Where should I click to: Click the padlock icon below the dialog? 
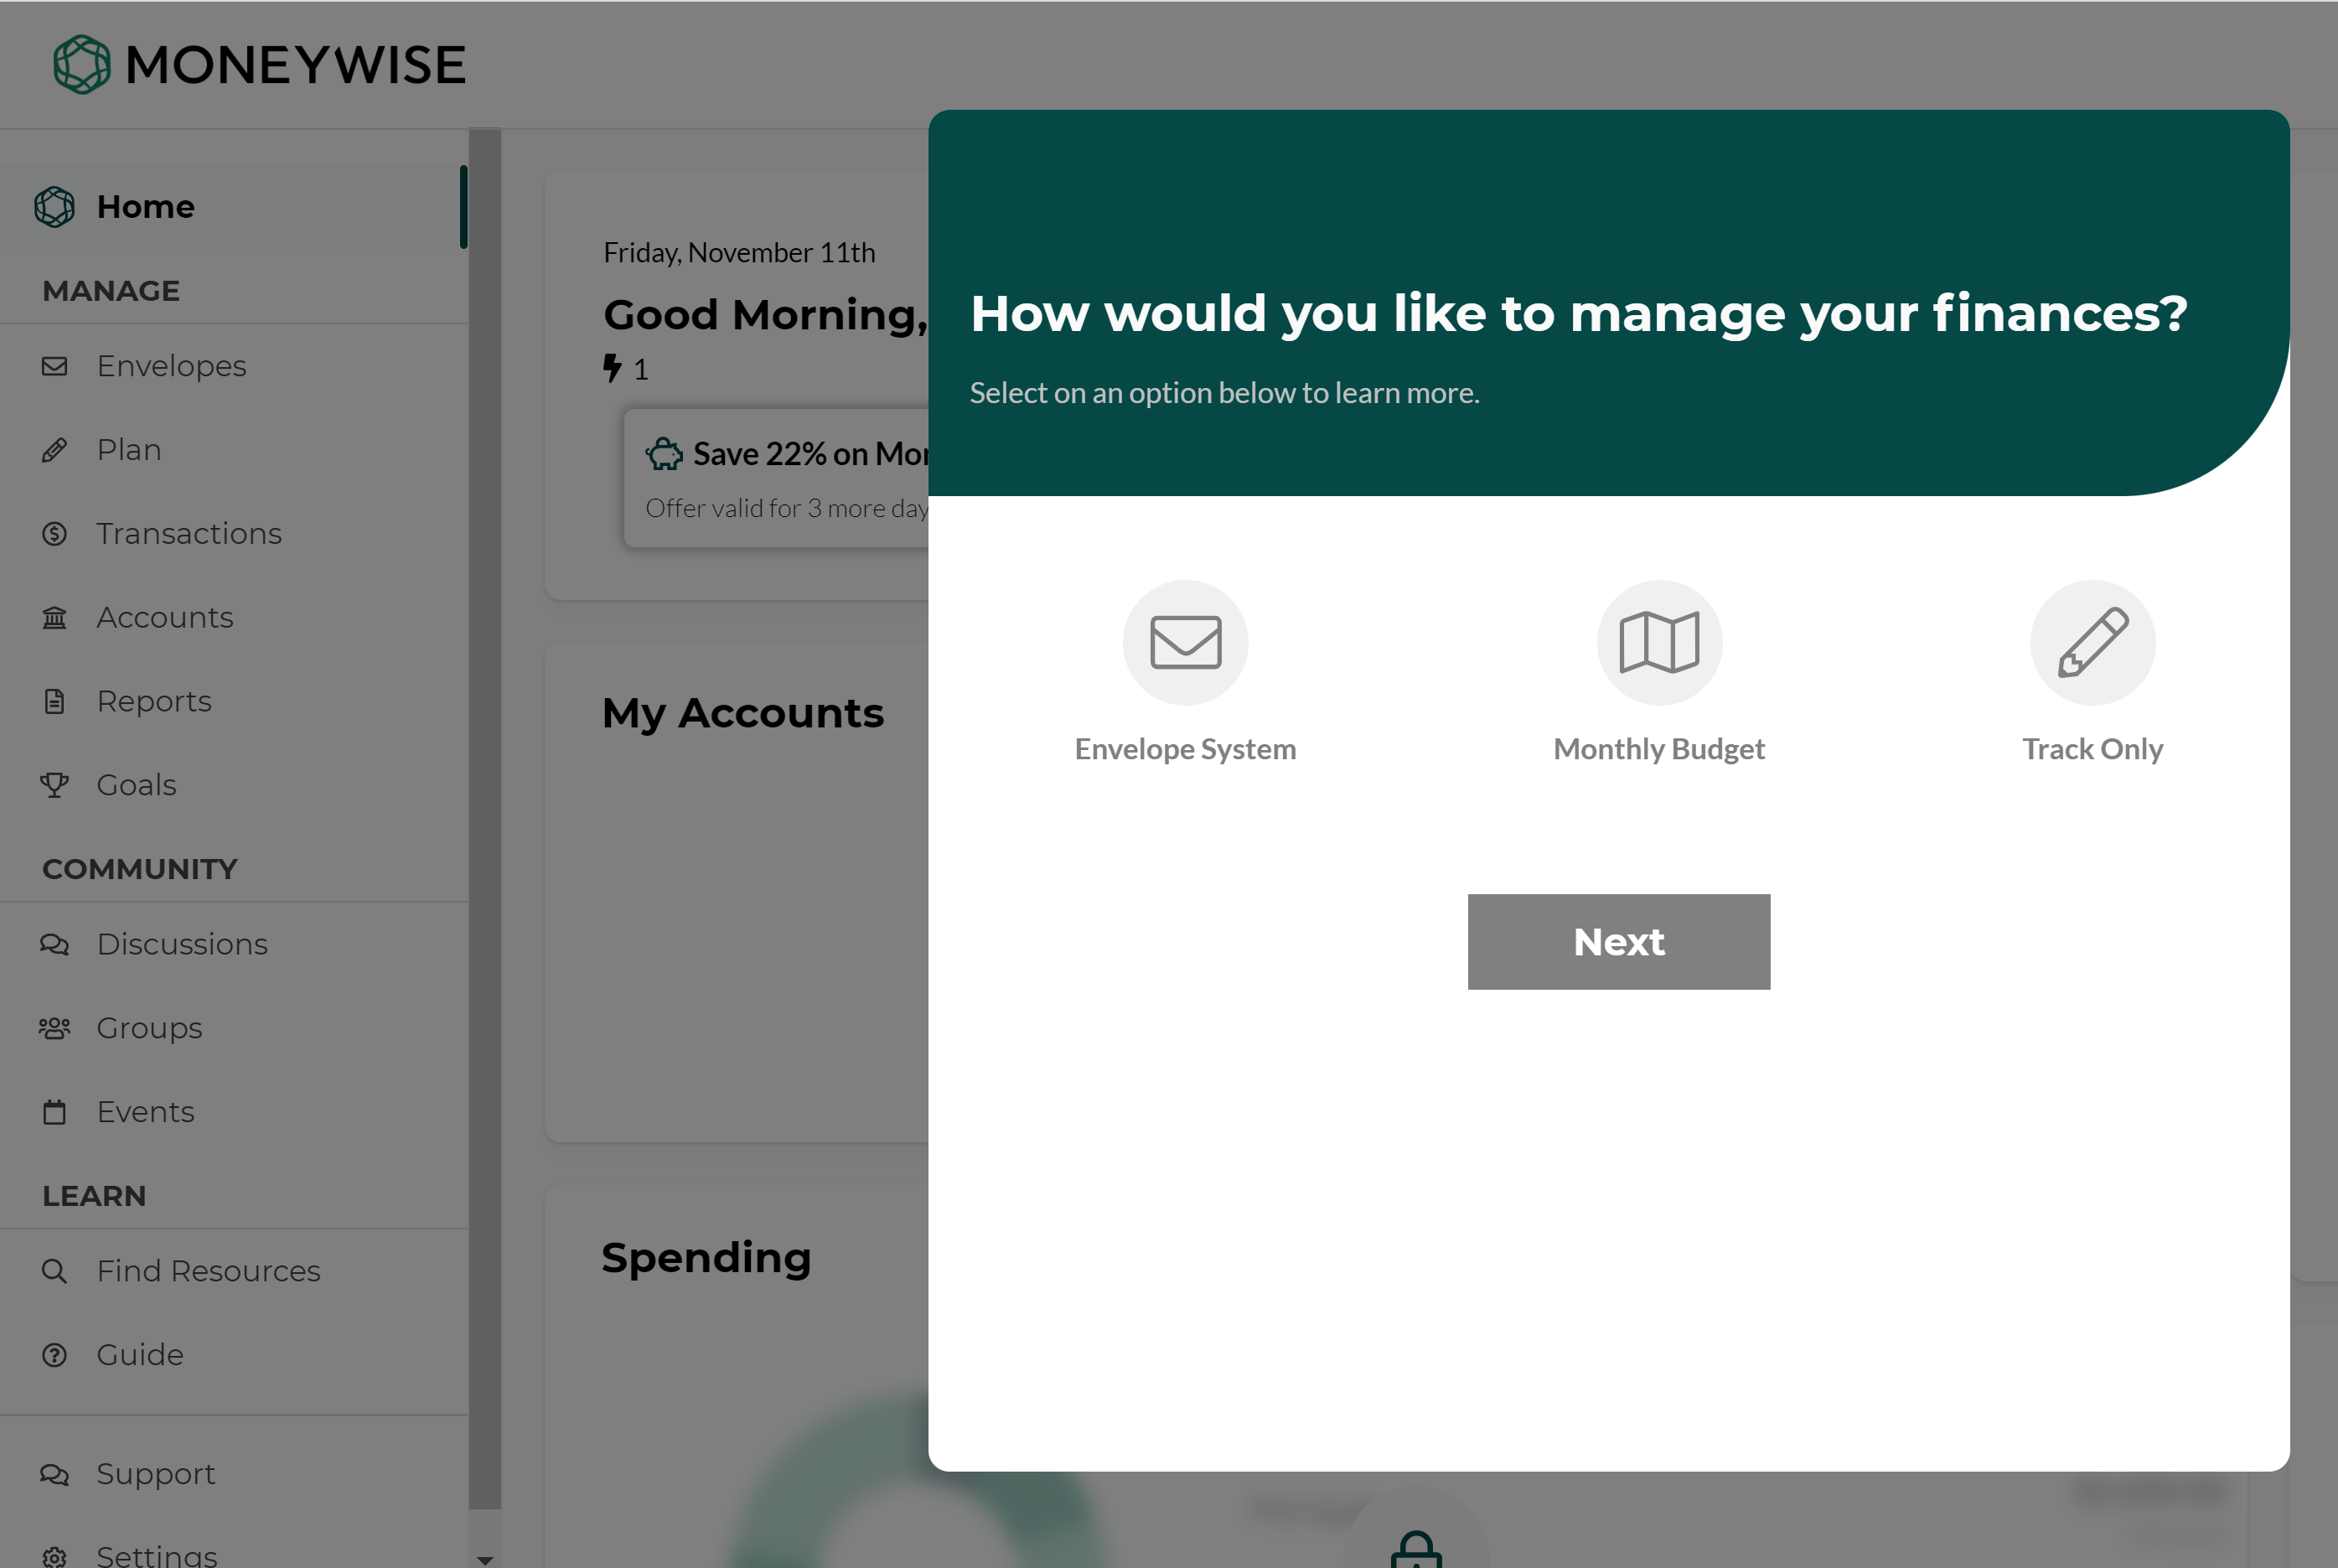coord(1416,1550)
